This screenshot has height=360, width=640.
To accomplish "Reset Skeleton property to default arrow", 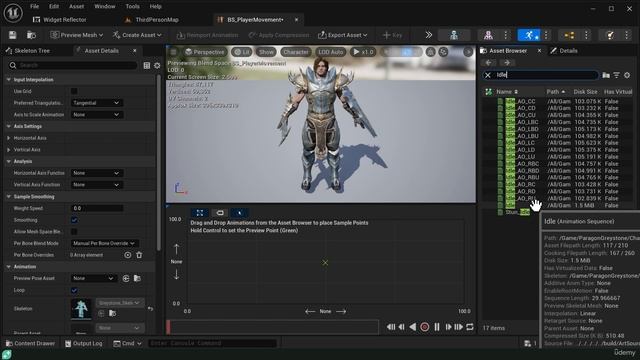I will [151, 309].
